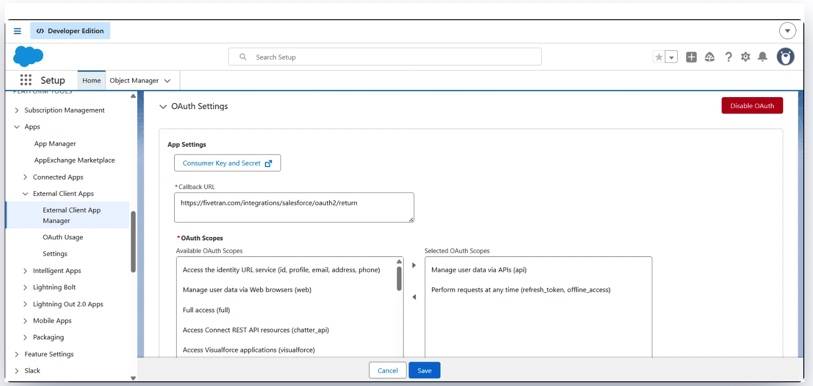The height and width of the screenshot is (386, 813).
Task: Click the sidebar scrollbar thumb
Action: (x=133, y=241)
